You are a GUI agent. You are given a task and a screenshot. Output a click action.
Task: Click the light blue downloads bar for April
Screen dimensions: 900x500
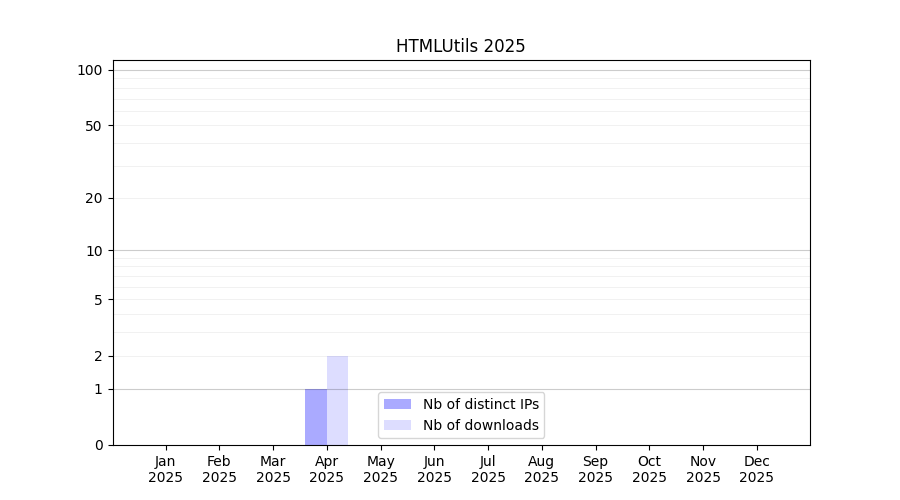click(x=337, y=400)
